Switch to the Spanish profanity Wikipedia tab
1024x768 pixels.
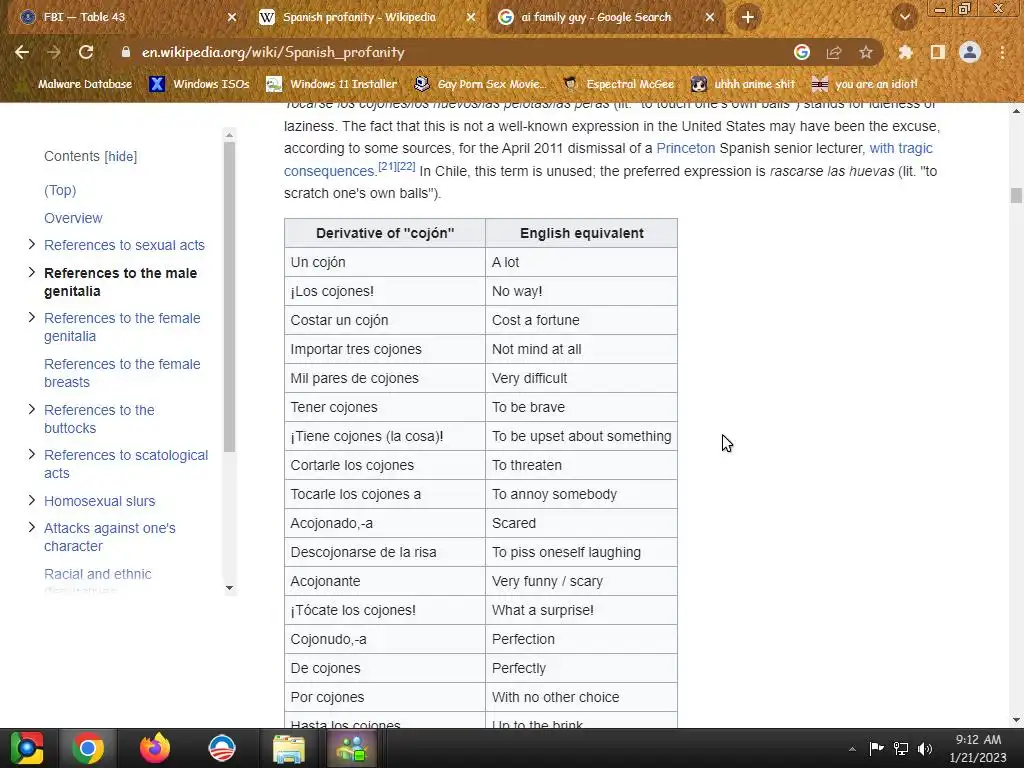click(366, 18)
